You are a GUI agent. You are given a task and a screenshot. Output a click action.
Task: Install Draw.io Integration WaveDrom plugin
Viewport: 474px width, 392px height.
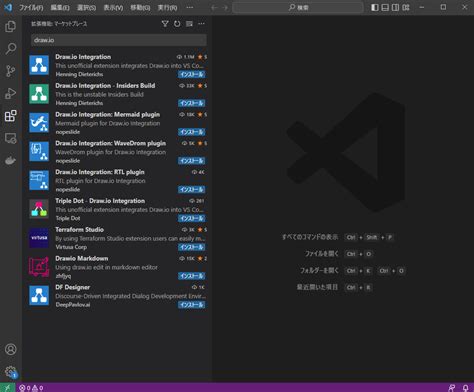pos(191,161)
